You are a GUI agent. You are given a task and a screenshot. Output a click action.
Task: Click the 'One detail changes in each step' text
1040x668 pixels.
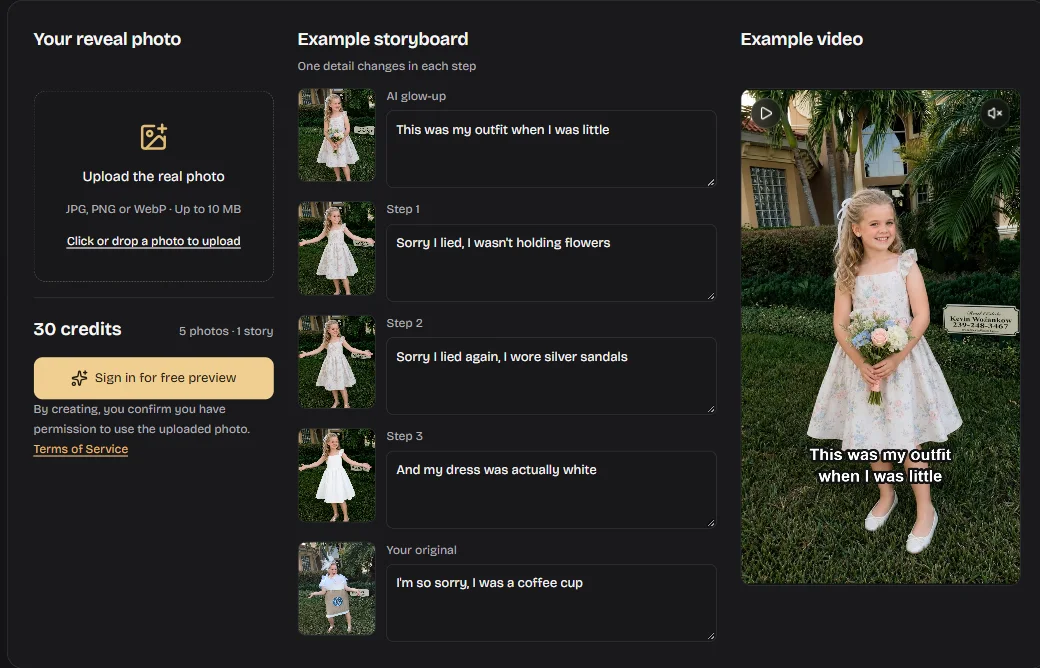(387, 66)
